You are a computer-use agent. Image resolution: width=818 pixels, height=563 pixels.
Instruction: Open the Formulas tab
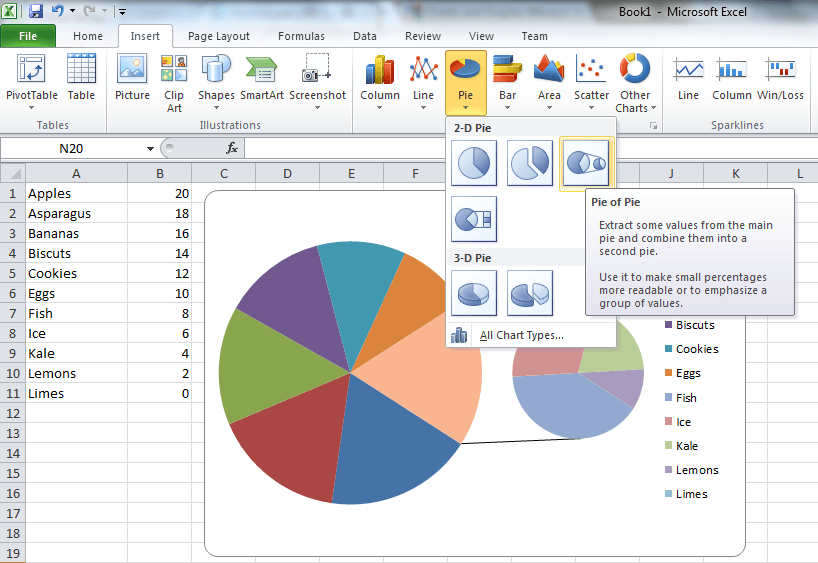(301, 36)
